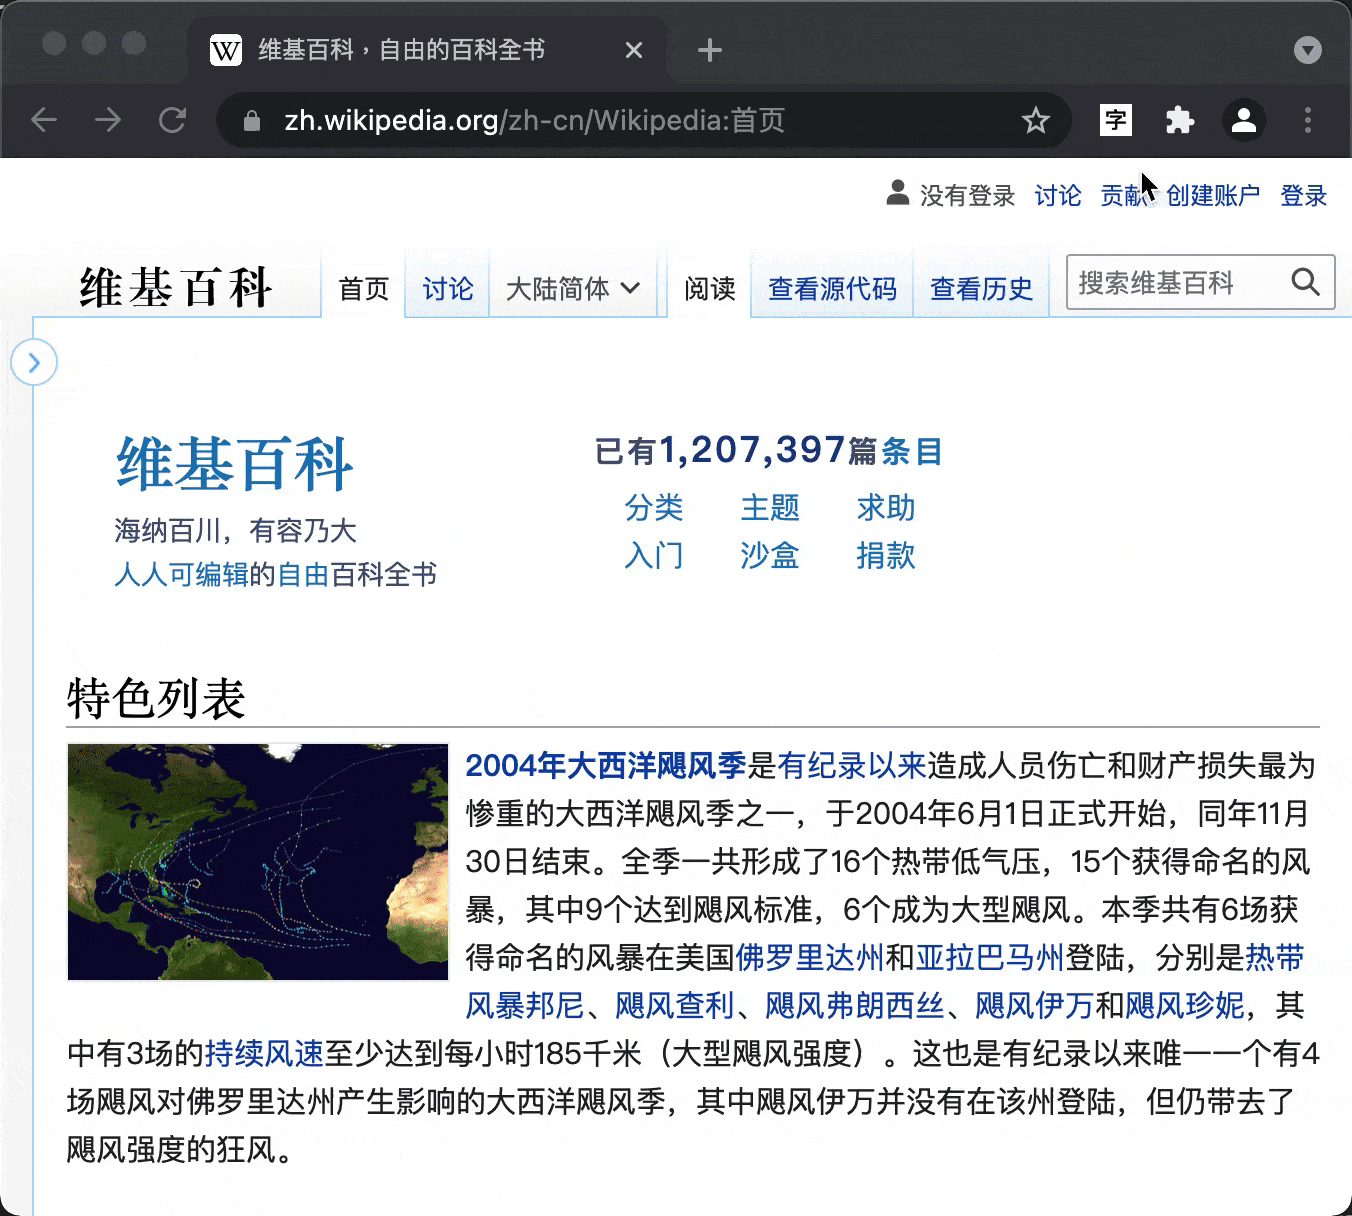
Task: Close the 维基百科 browser tab
Action: (634, 50)
